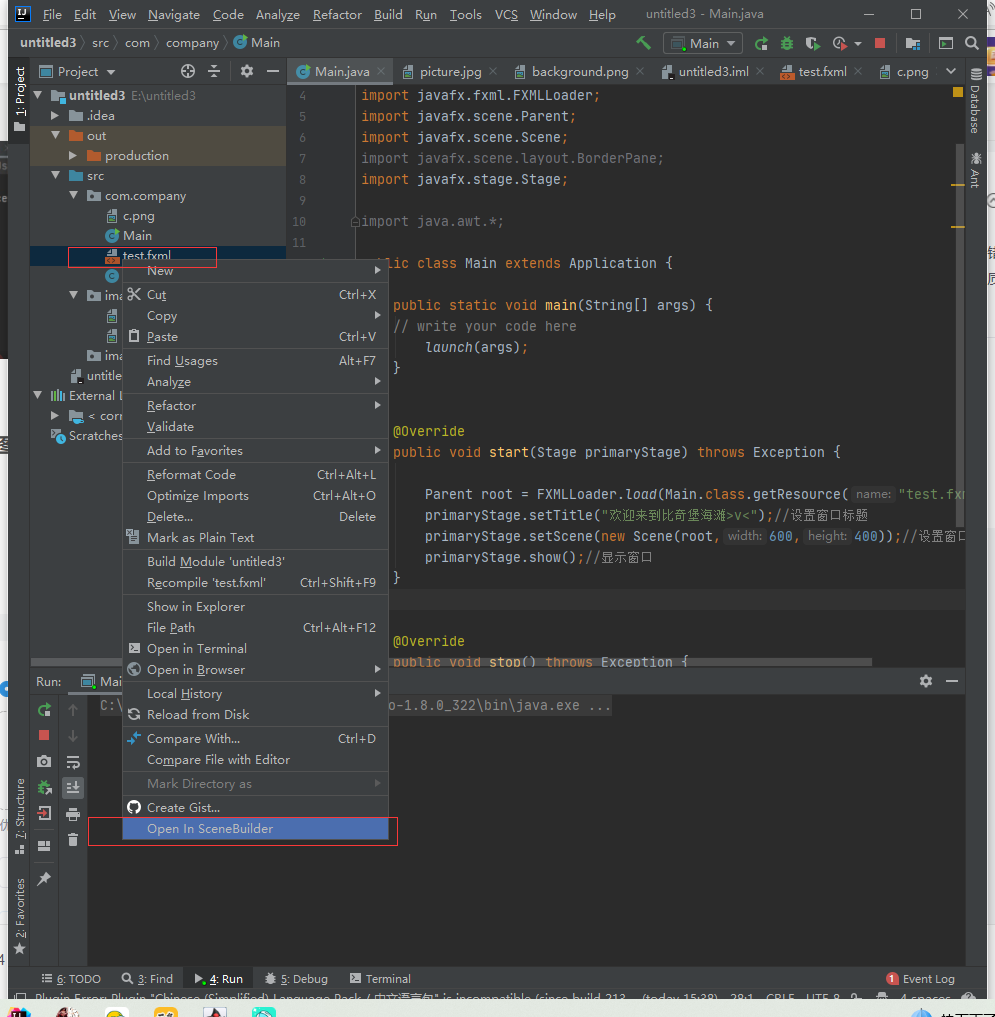Run the Main configuration with the green arrow

[x=762, y=42]
